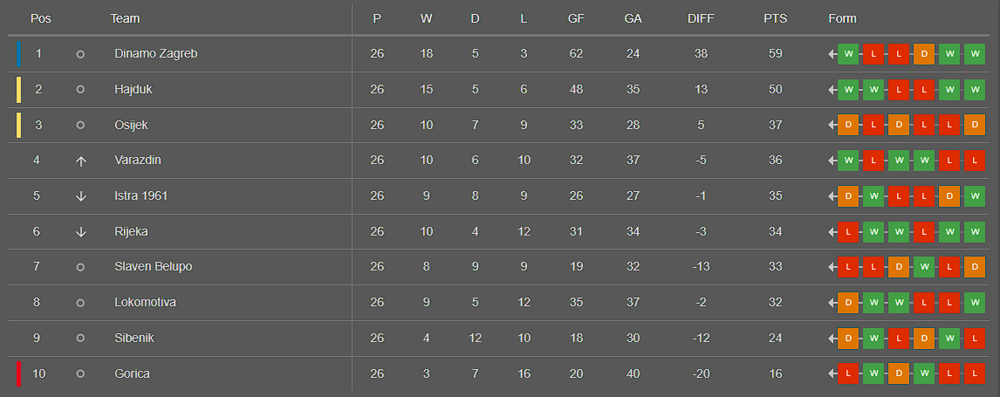Screen dimensions: 1000x397
Task: Select the GF column header
Action: tap(576, 19)
